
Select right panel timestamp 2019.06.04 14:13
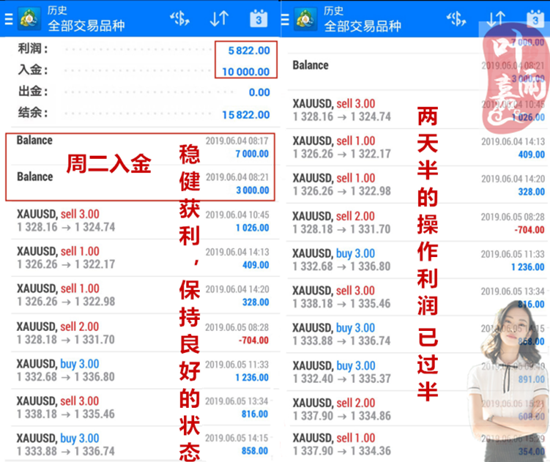pyautogui.click(x=513, y=141)
